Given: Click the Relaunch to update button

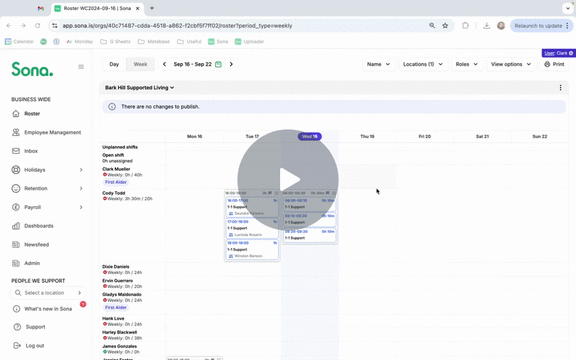Looking at the screenshot, I should tap(541, 26).
